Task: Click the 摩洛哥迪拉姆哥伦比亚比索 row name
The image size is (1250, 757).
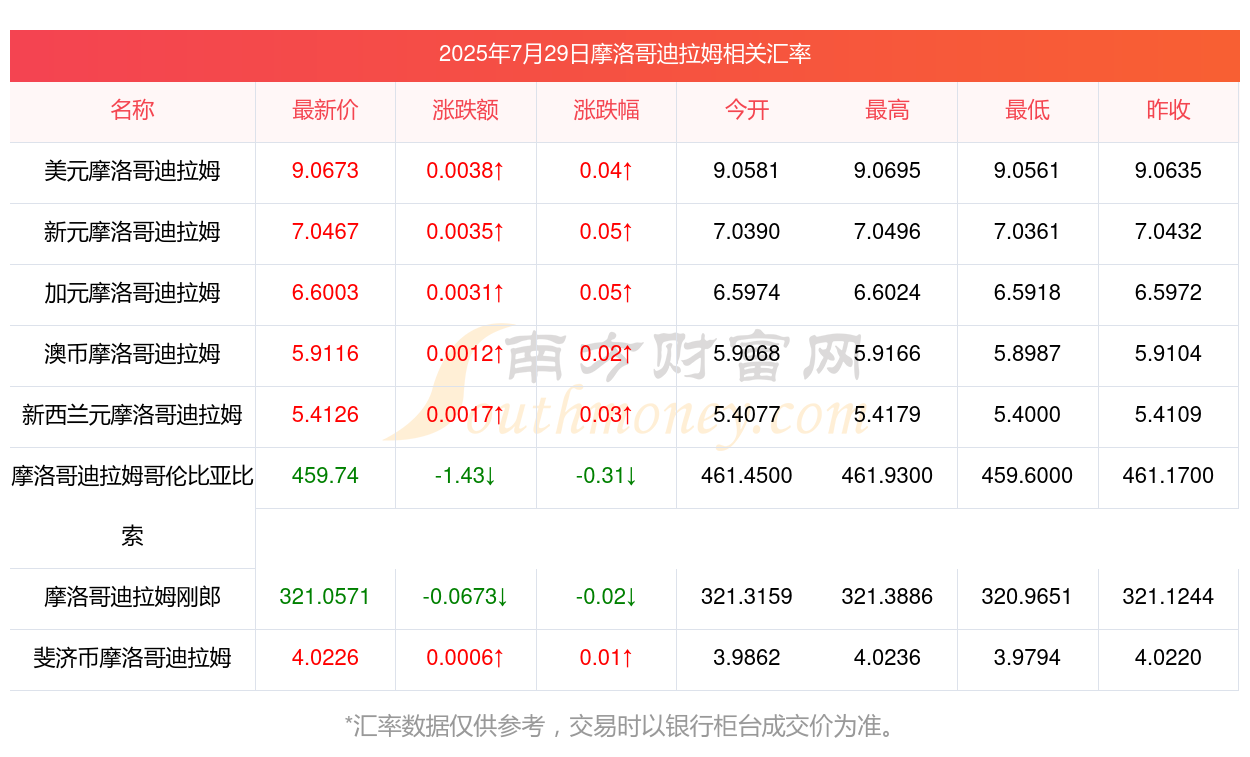Action: tap(132, 506)
